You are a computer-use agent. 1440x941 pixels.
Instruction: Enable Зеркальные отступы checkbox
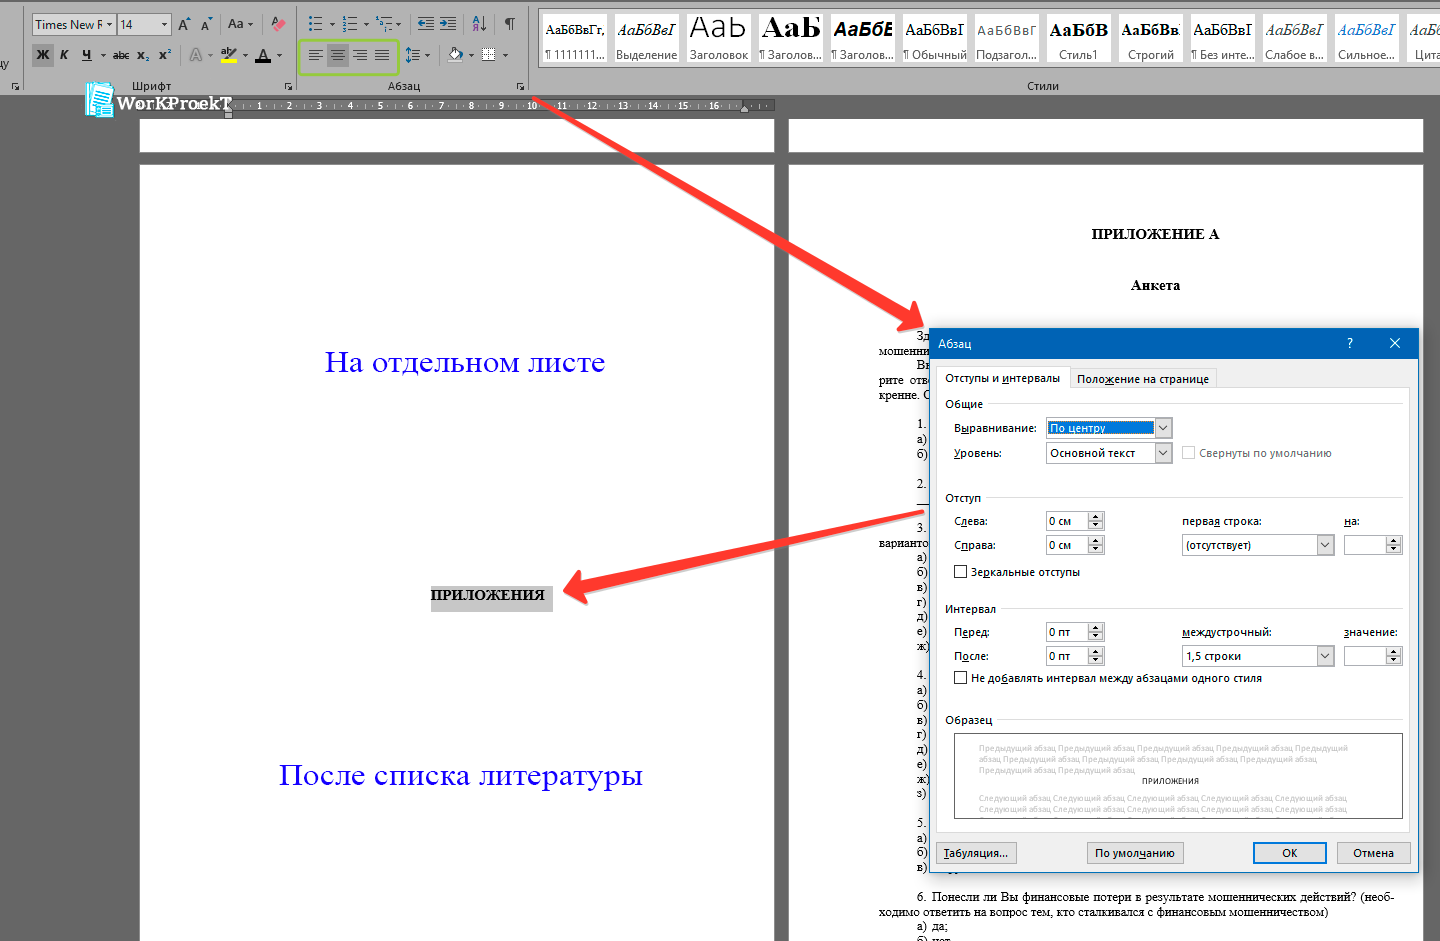click(961, 571)
